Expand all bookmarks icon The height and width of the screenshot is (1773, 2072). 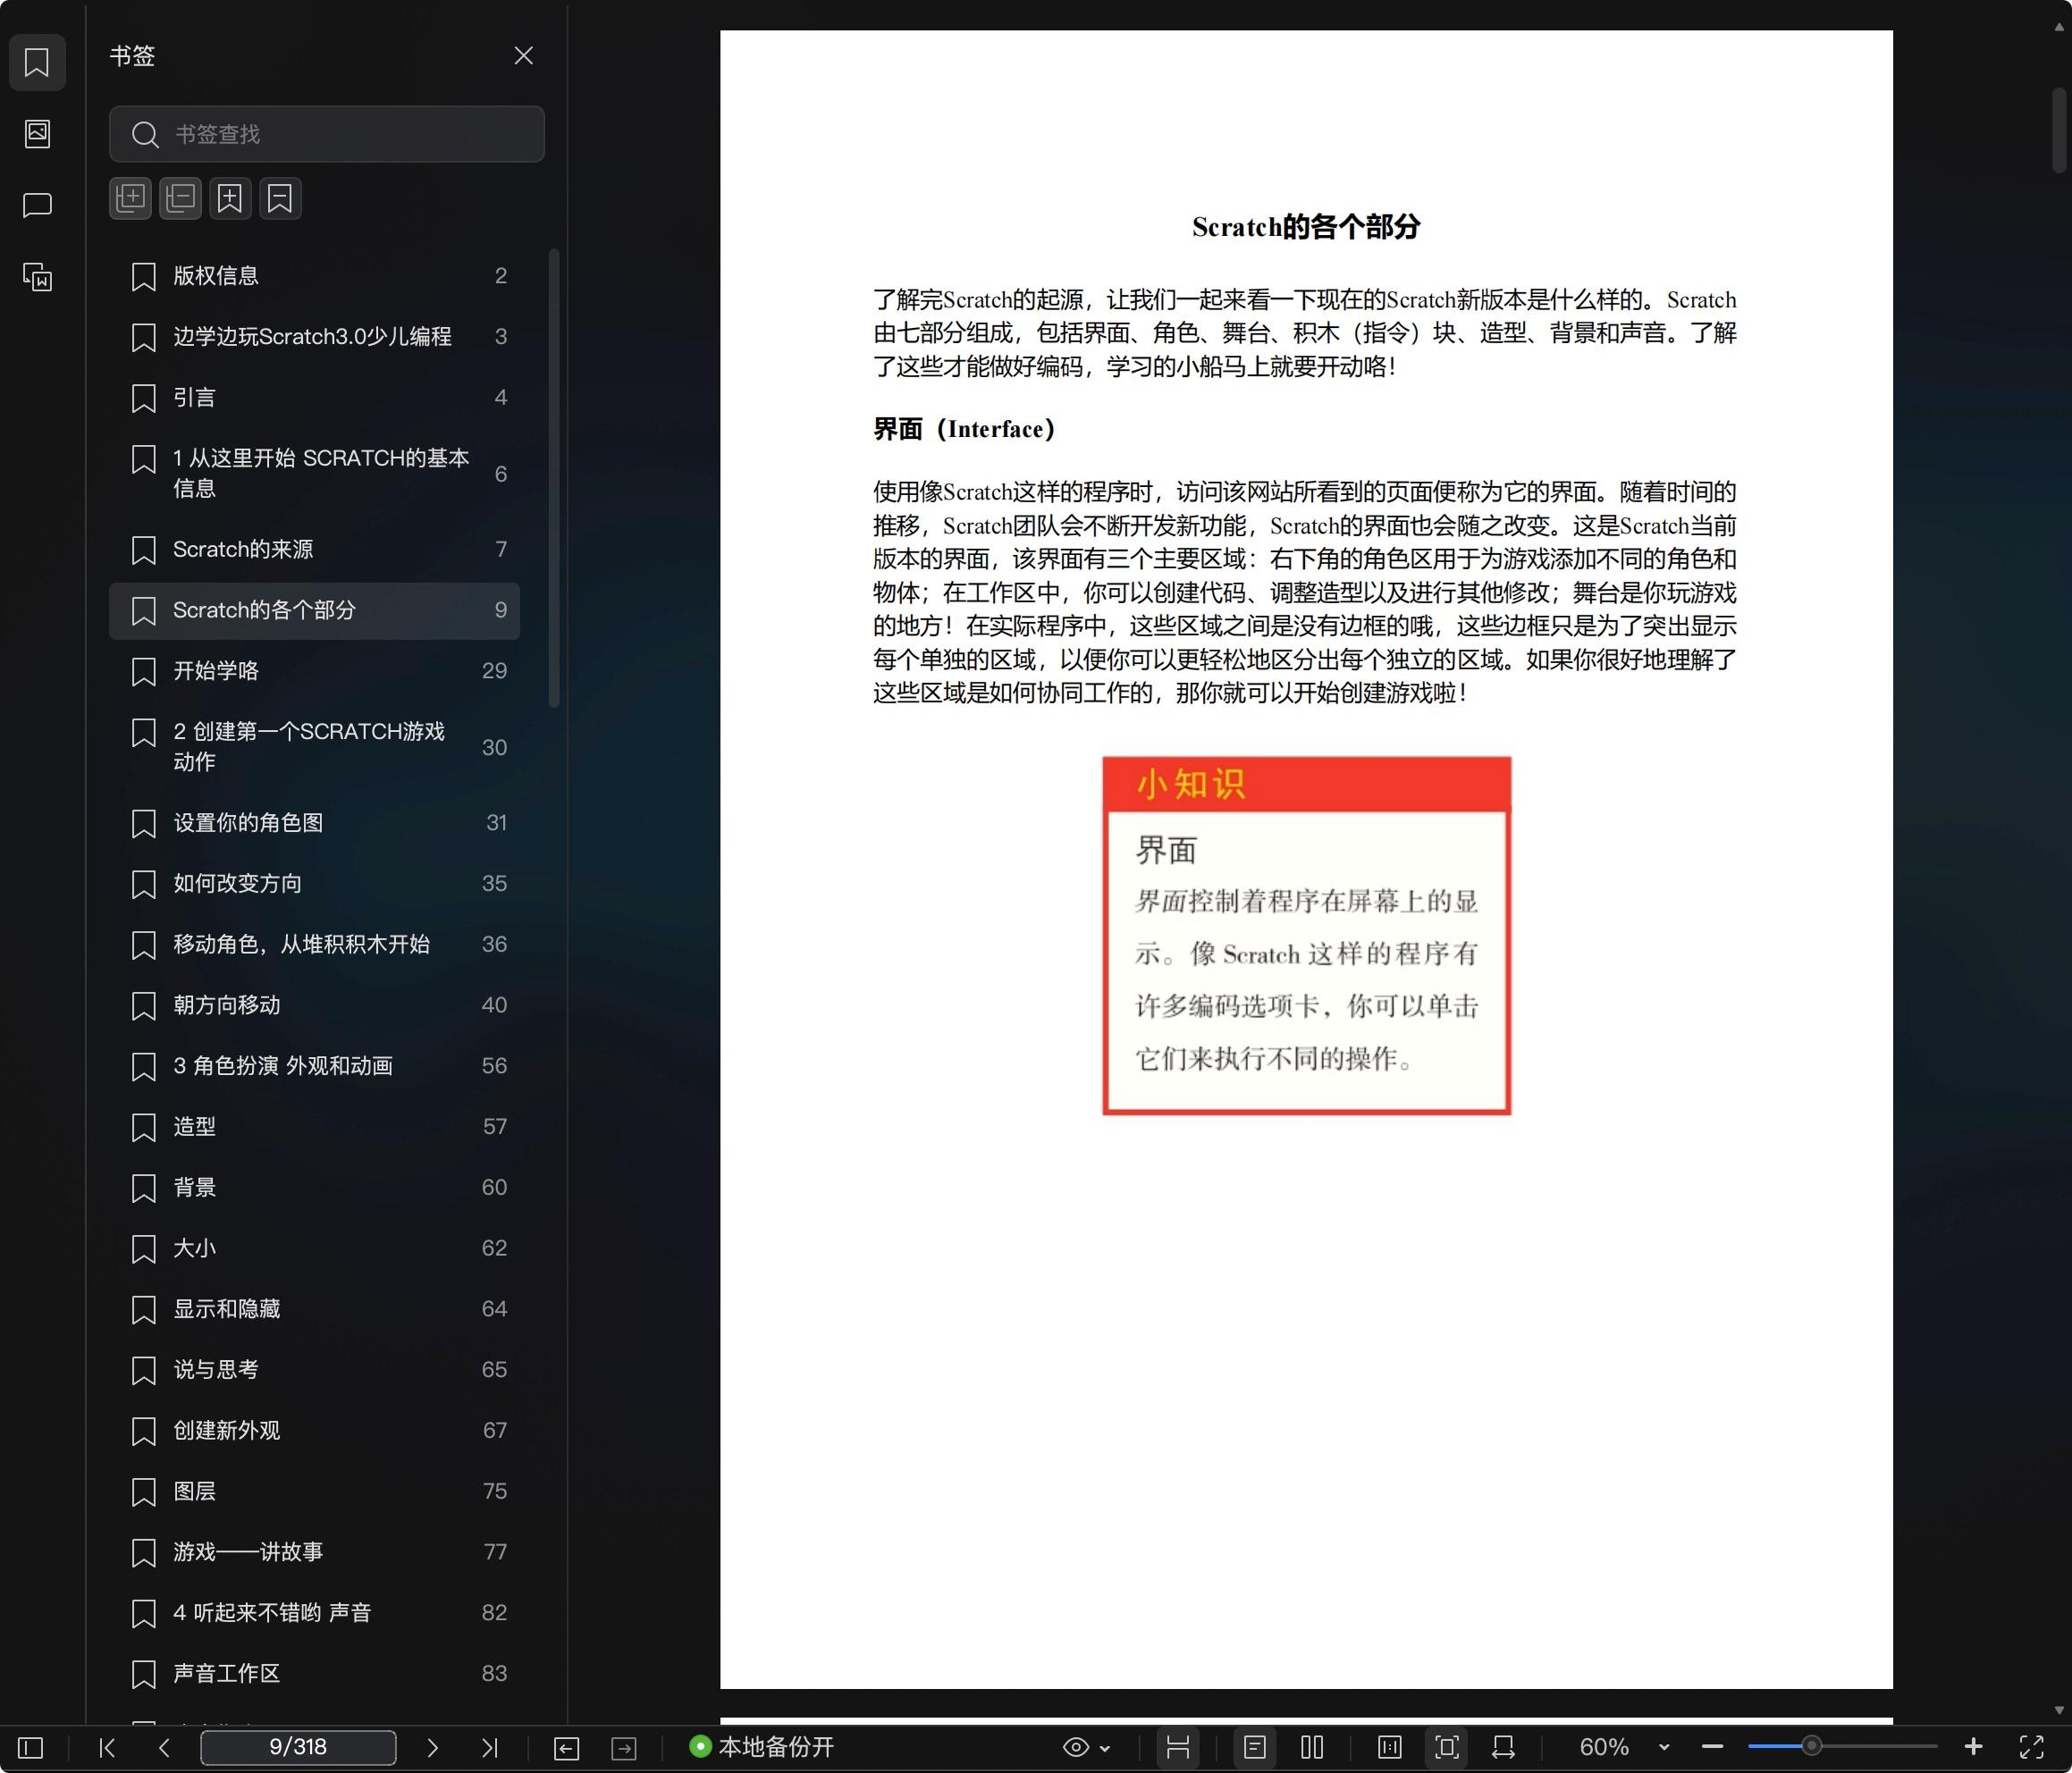coord(130,198)
